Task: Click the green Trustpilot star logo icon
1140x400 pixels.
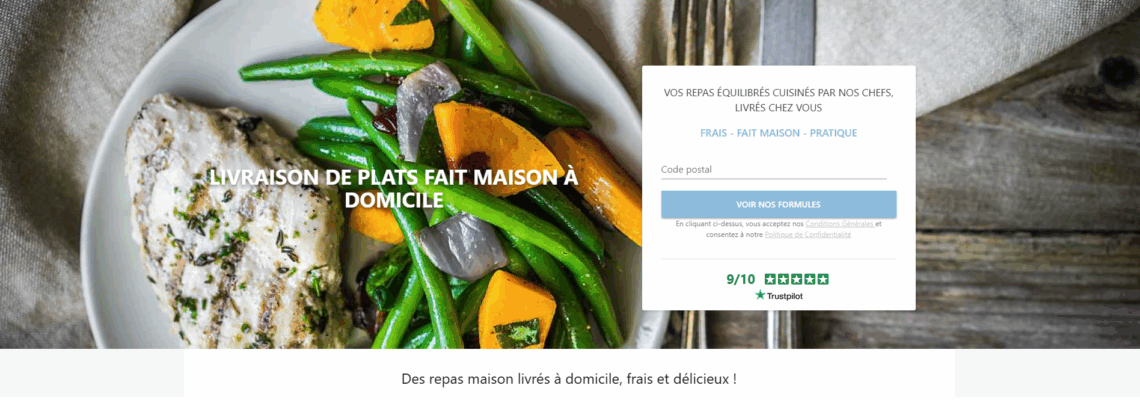Action: point(760,295)
